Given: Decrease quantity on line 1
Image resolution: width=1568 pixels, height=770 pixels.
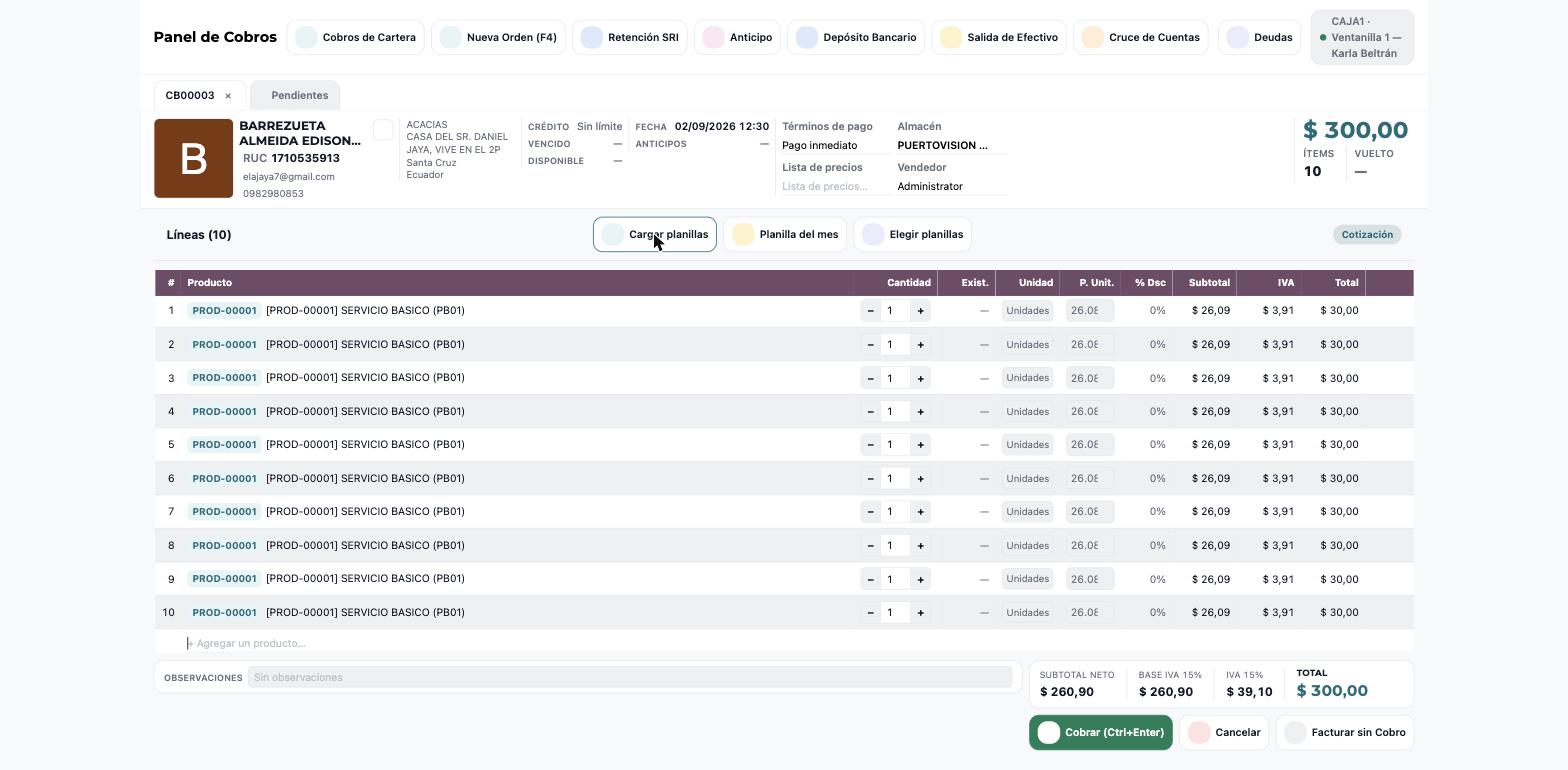Looking at the screenshot, I should tap(870, 311).
